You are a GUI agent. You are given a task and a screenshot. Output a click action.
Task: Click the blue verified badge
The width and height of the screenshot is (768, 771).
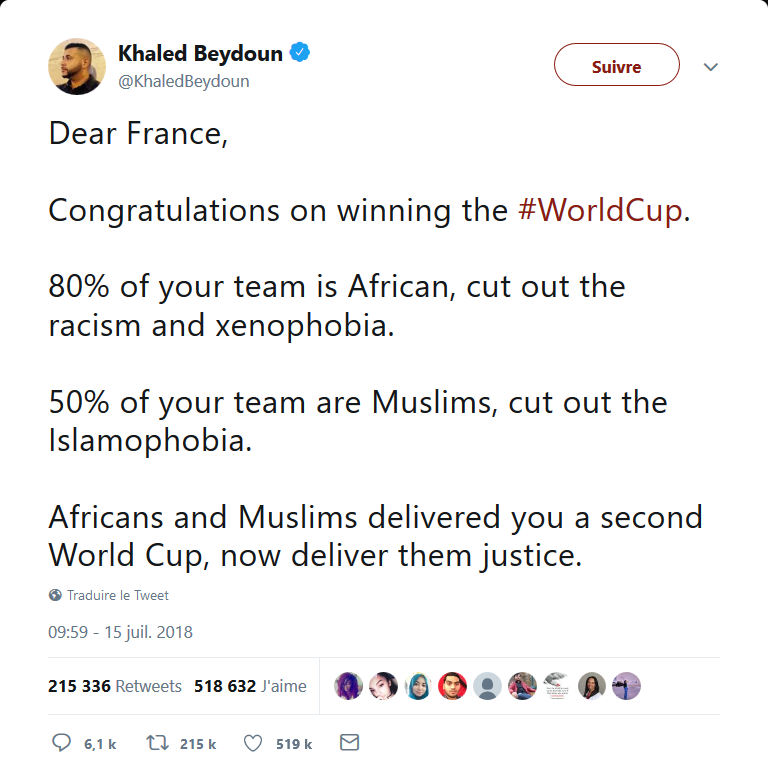[299, 53]
